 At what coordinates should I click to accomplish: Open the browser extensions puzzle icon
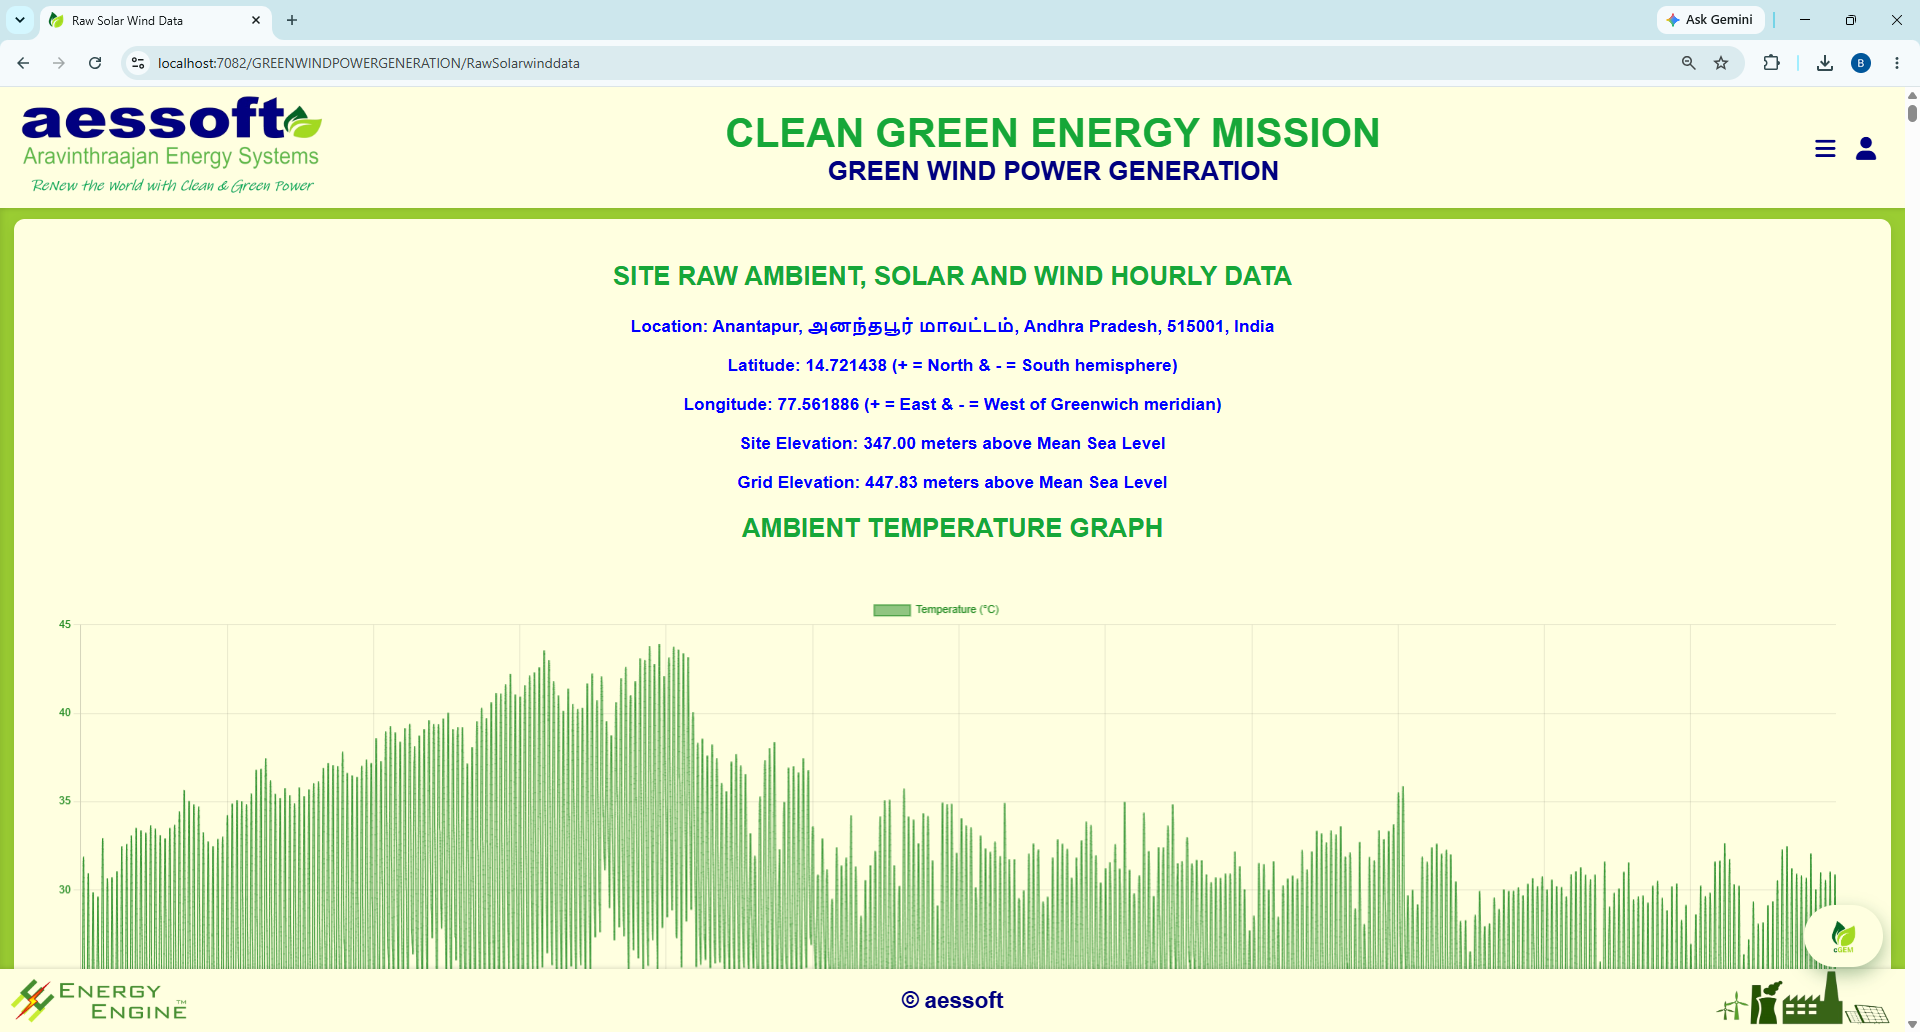1771,63
